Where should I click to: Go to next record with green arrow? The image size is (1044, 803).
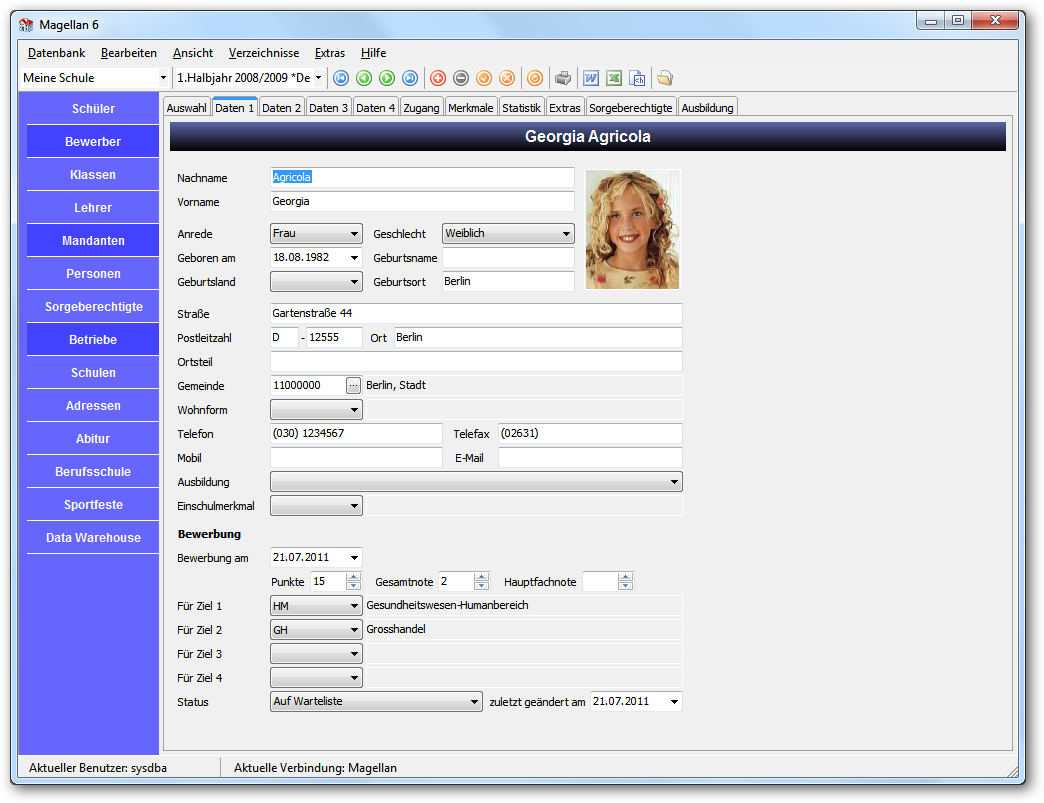pos(387,78)
